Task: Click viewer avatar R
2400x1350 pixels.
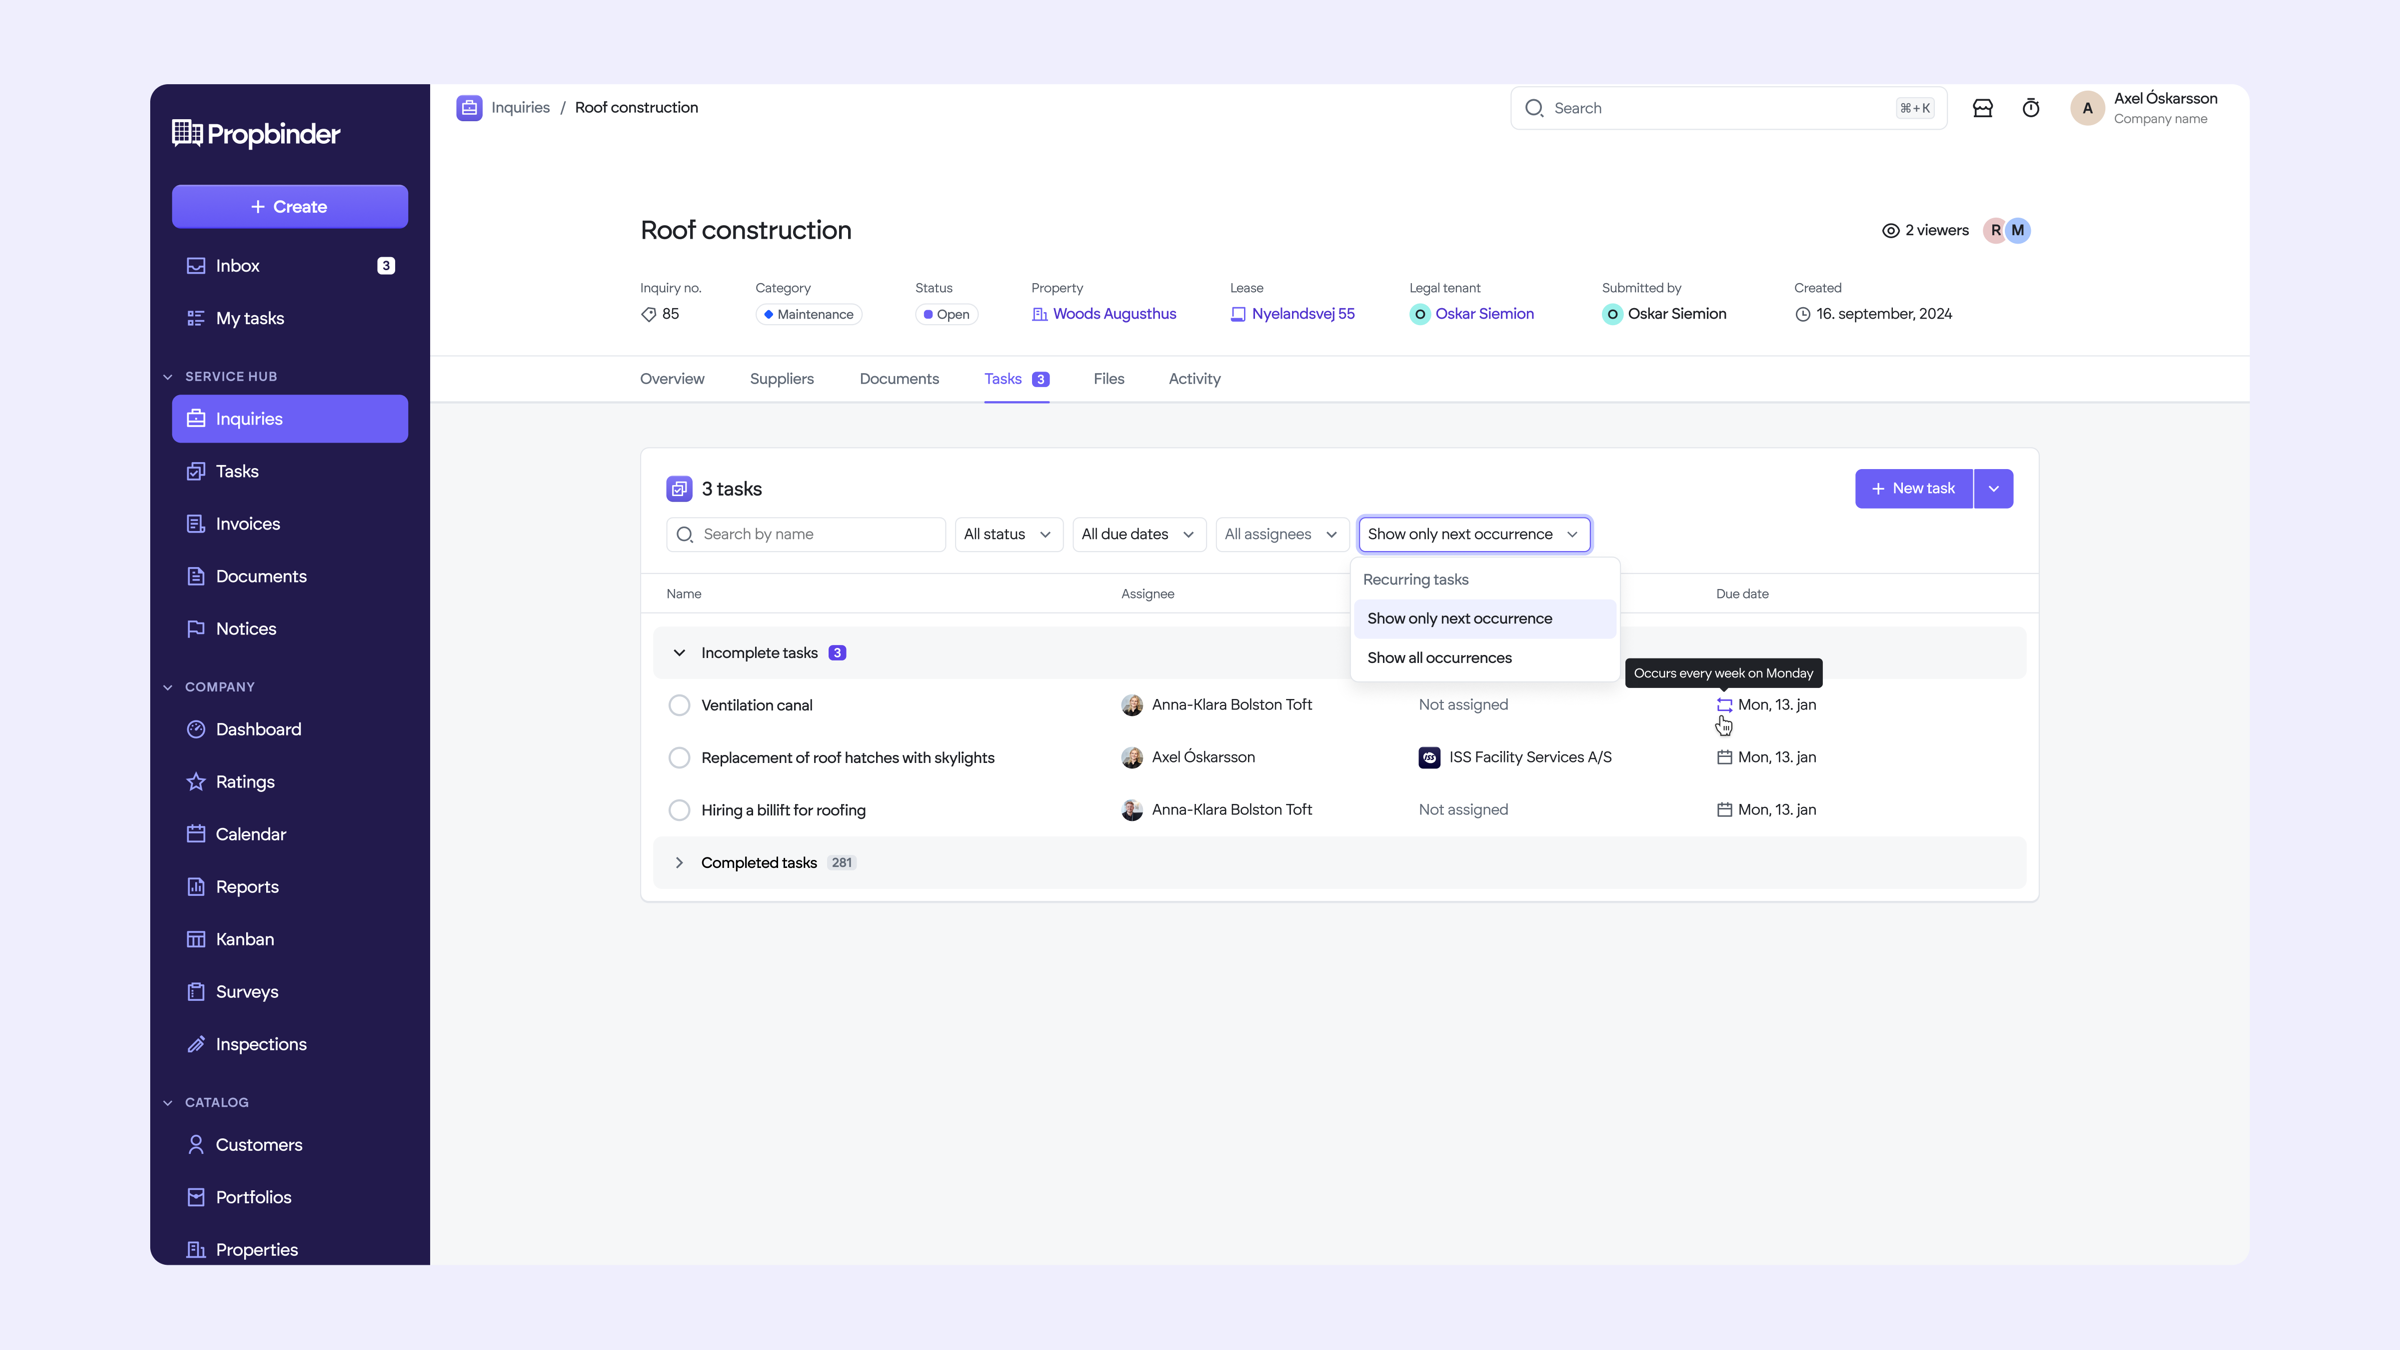Action: pos(1995,231)
